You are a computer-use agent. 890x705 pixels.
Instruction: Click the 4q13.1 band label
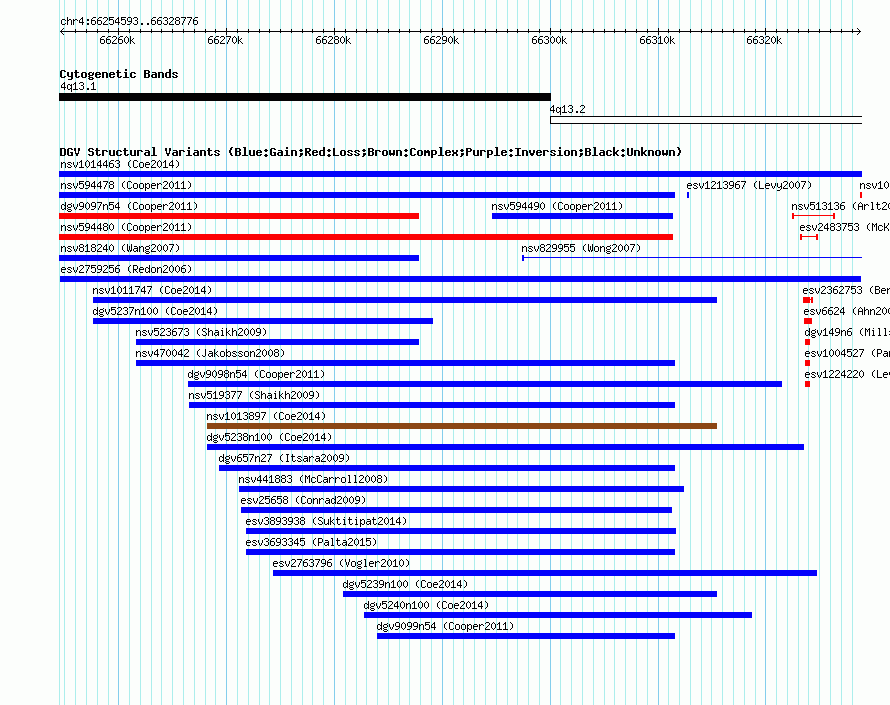(x=78, y=86)
